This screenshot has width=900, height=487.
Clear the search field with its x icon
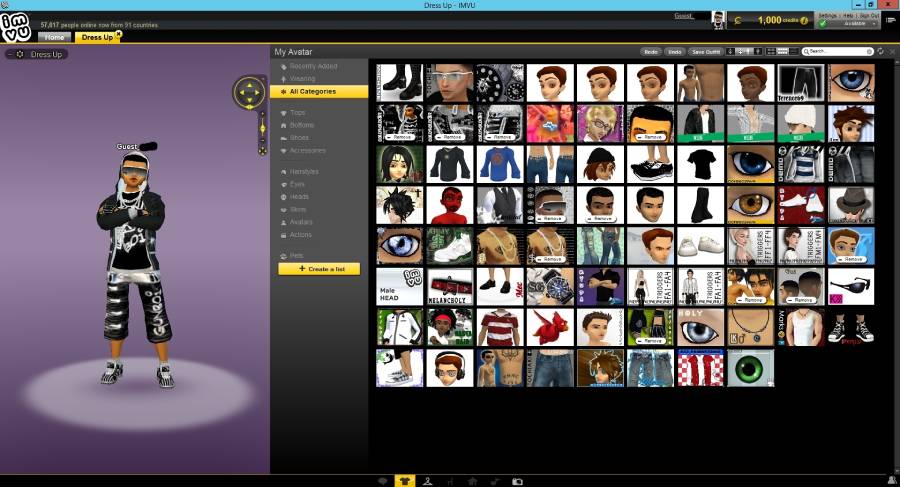point(869,52)
